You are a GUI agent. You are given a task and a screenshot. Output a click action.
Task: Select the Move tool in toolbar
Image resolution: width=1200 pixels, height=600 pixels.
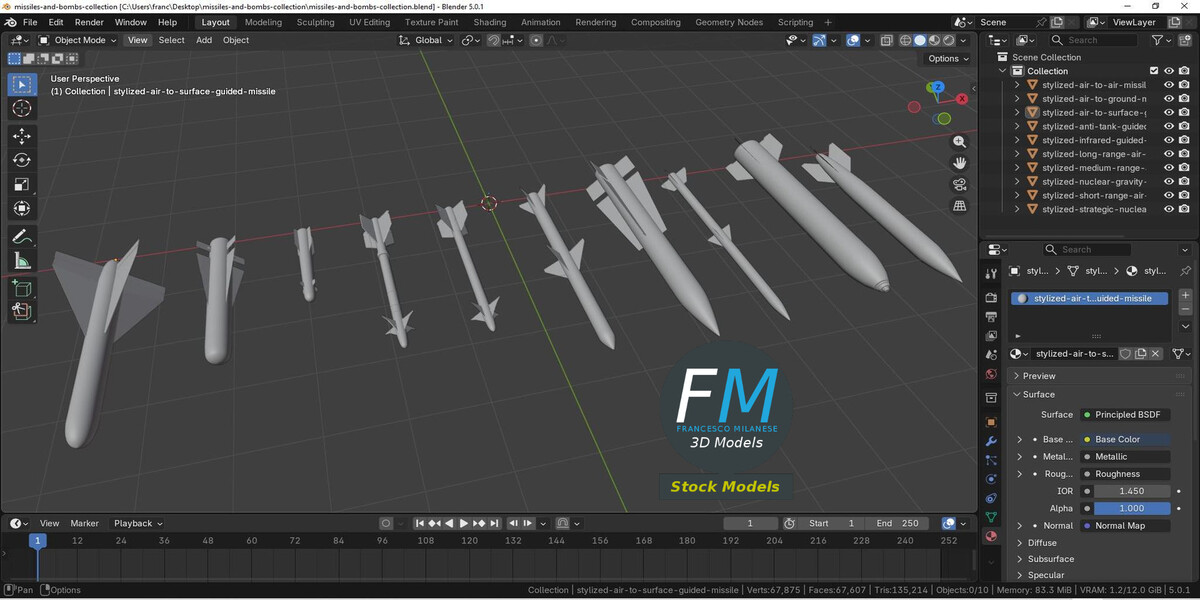(21, 135)
